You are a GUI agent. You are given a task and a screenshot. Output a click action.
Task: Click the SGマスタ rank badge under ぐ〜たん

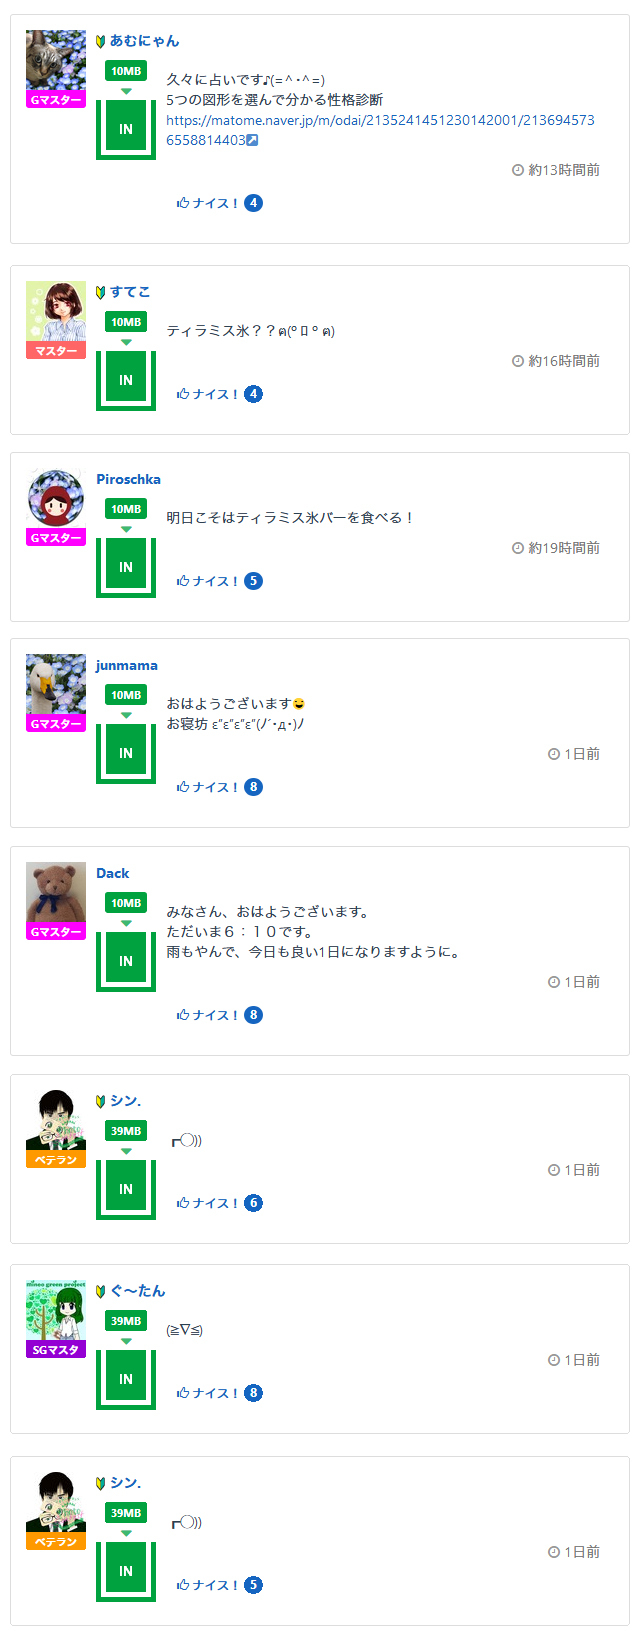point(56,1350)
